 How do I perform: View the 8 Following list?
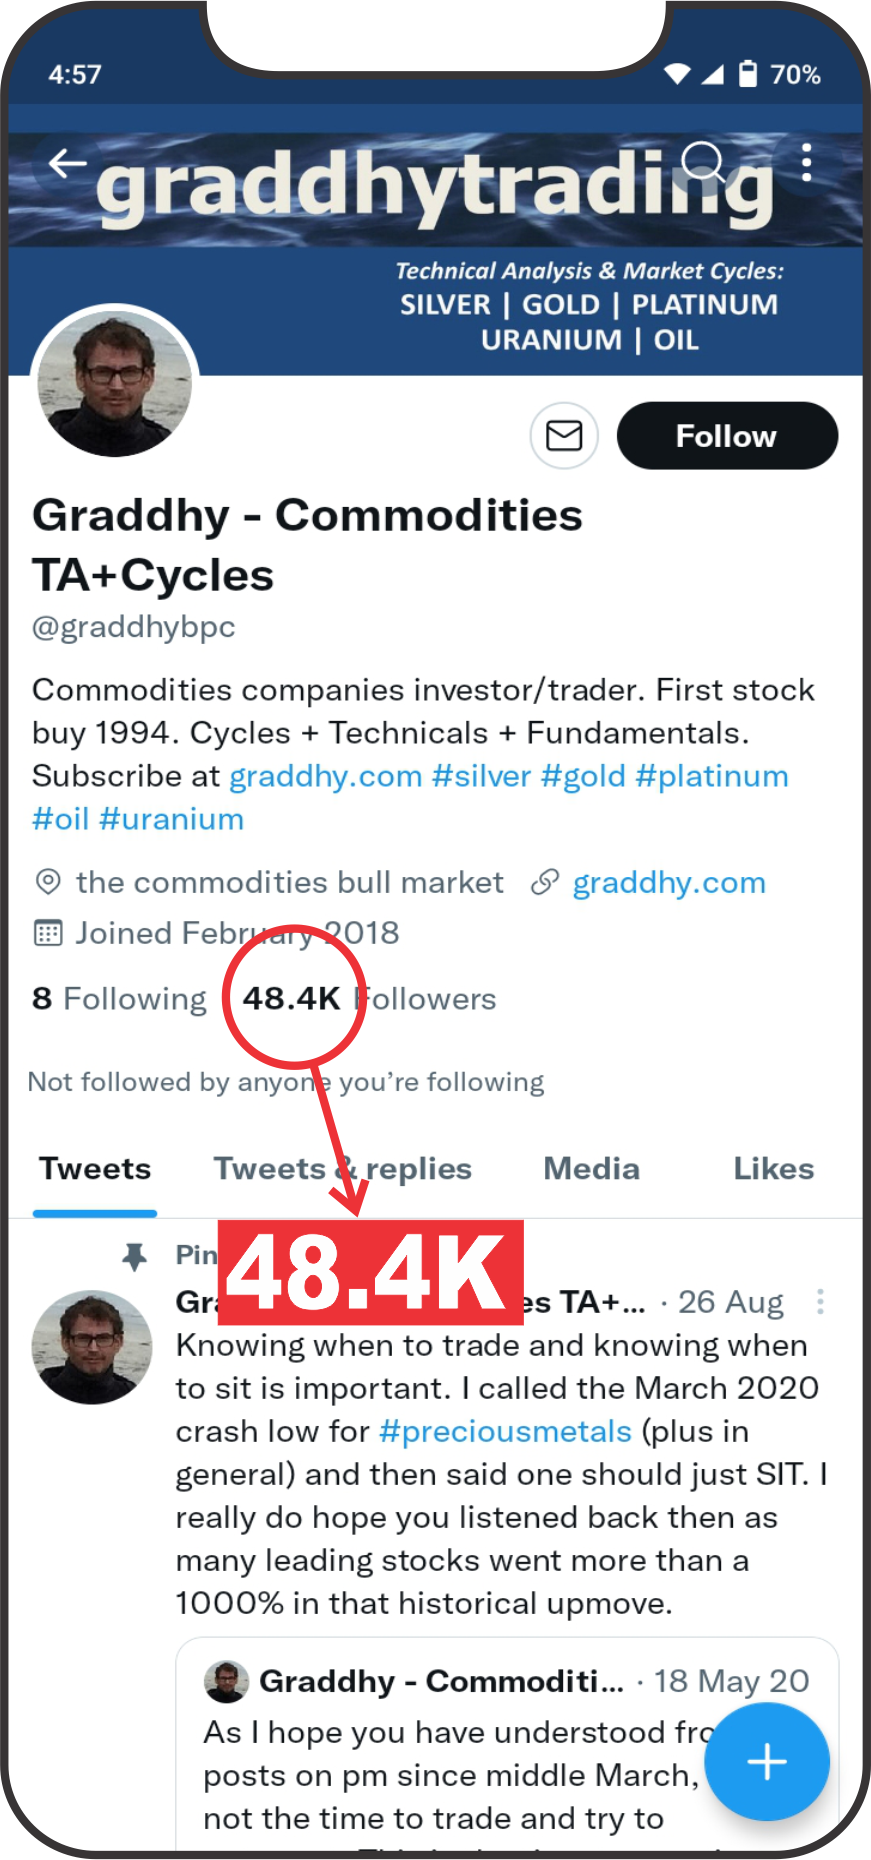[x=119, y=998]
